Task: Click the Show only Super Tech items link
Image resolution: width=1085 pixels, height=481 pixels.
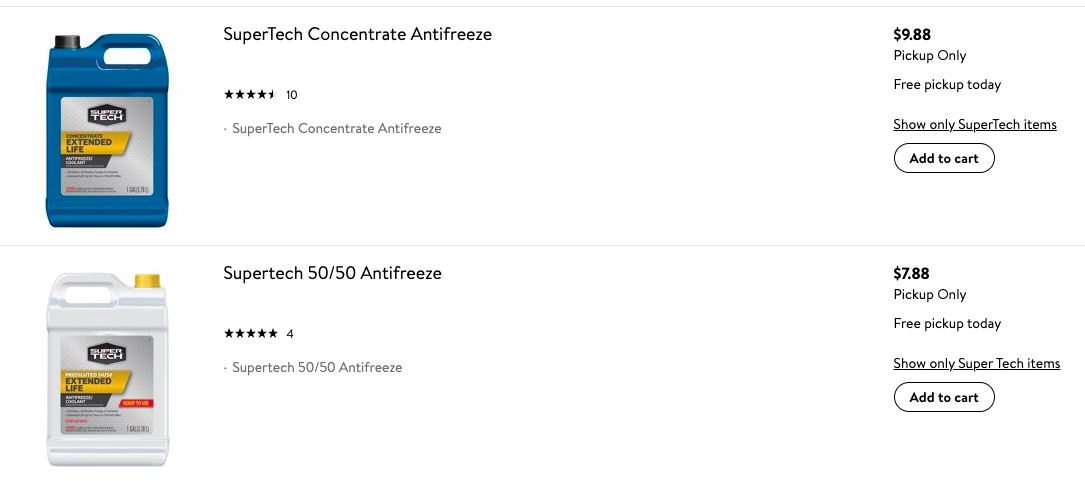Action: [976, 363]
